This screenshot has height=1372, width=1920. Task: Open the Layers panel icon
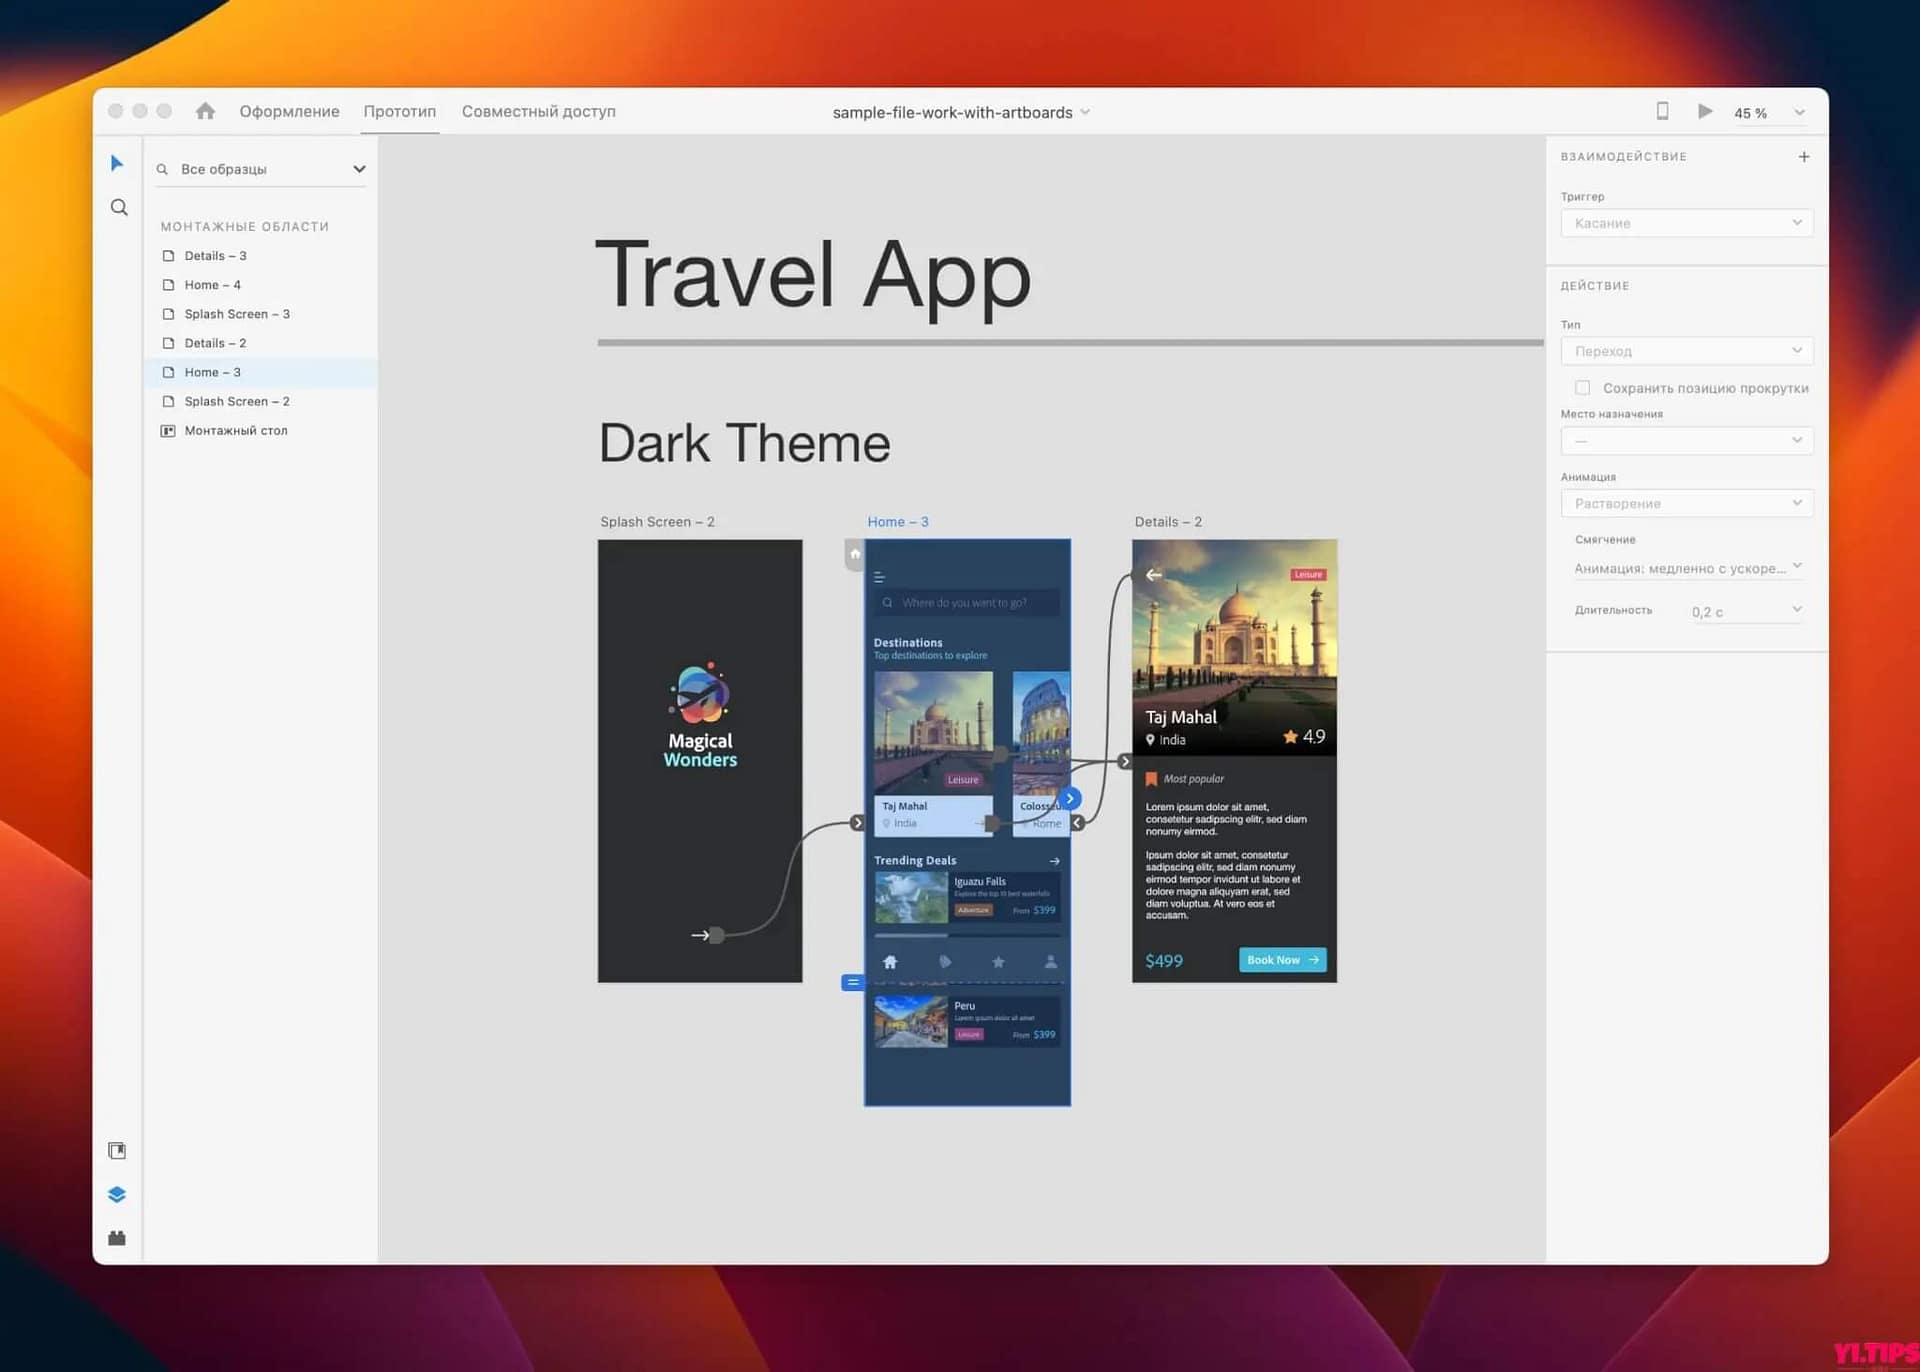pyautogui.click(x=117, y=1194)
